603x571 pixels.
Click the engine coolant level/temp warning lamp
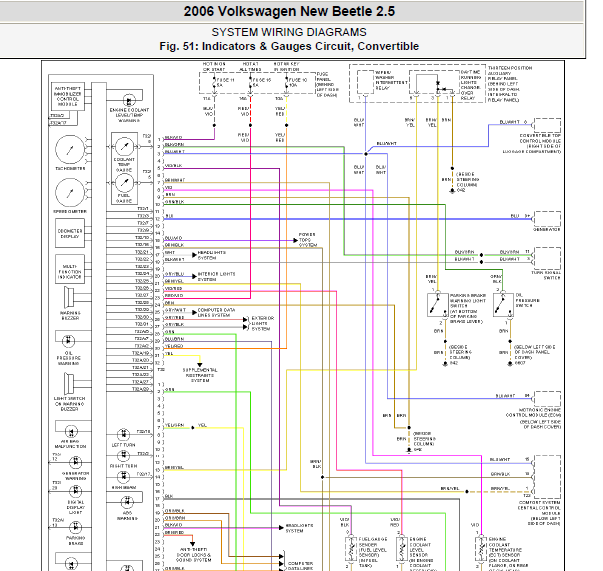[129, 101]
